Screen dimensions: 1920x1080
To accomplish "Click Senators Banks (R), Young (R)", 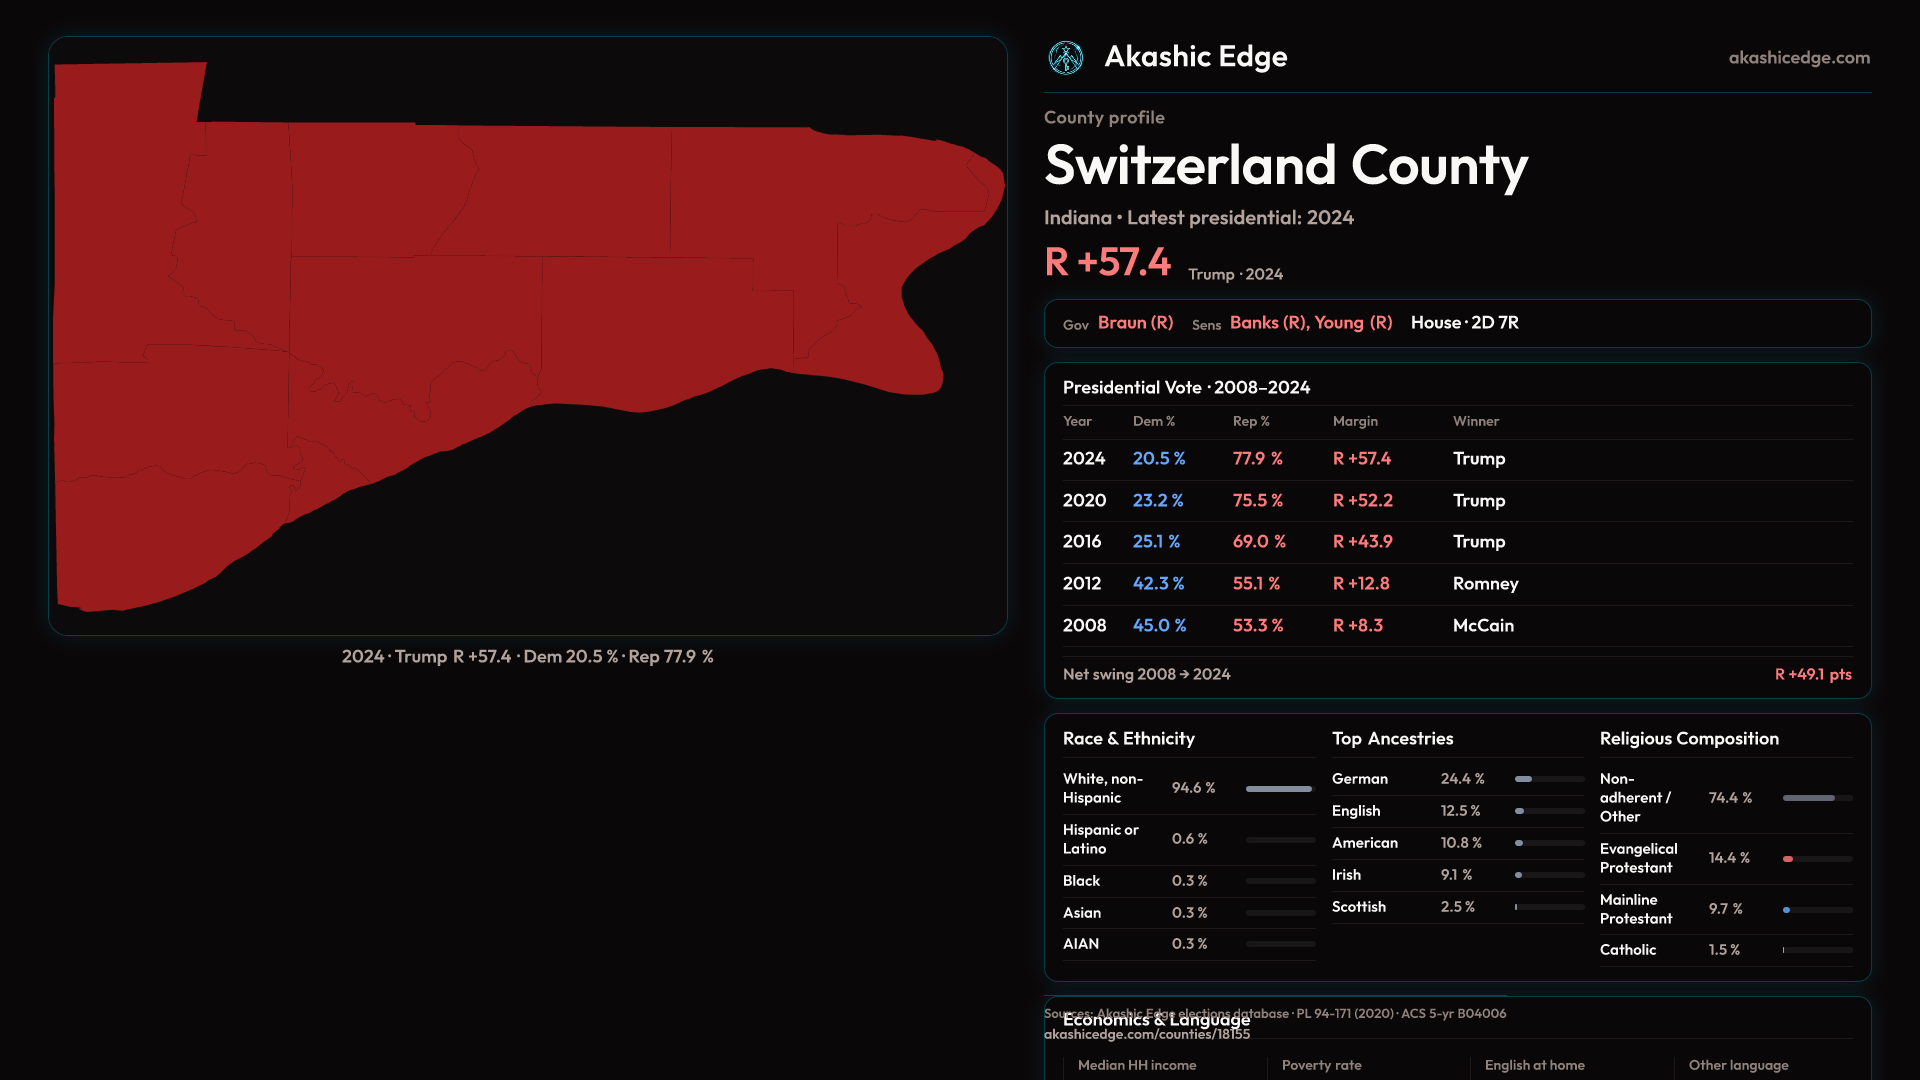I will 1310,323.
